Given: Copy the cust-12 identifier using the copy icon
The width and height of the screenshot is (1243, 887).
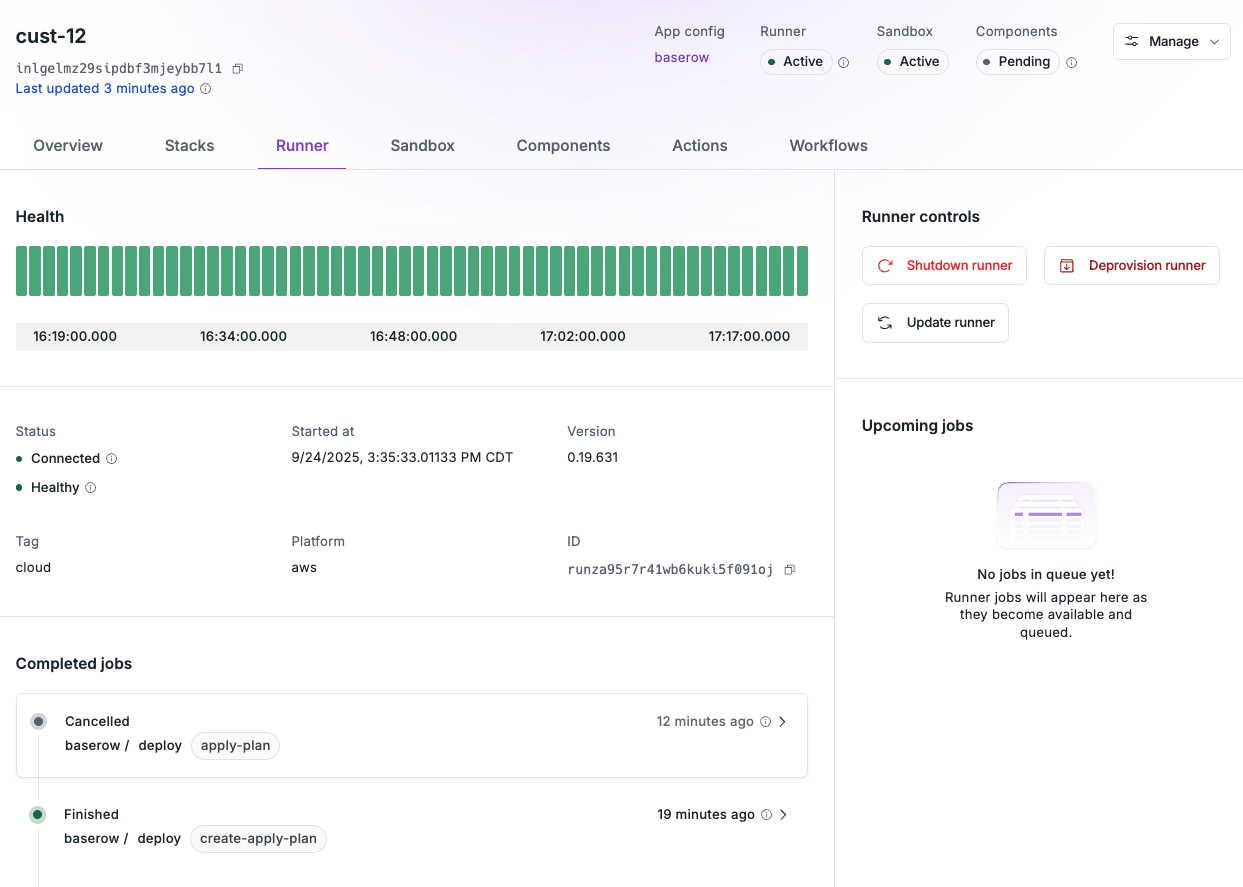Looking at the screenshot, I should tap(237, 69).
